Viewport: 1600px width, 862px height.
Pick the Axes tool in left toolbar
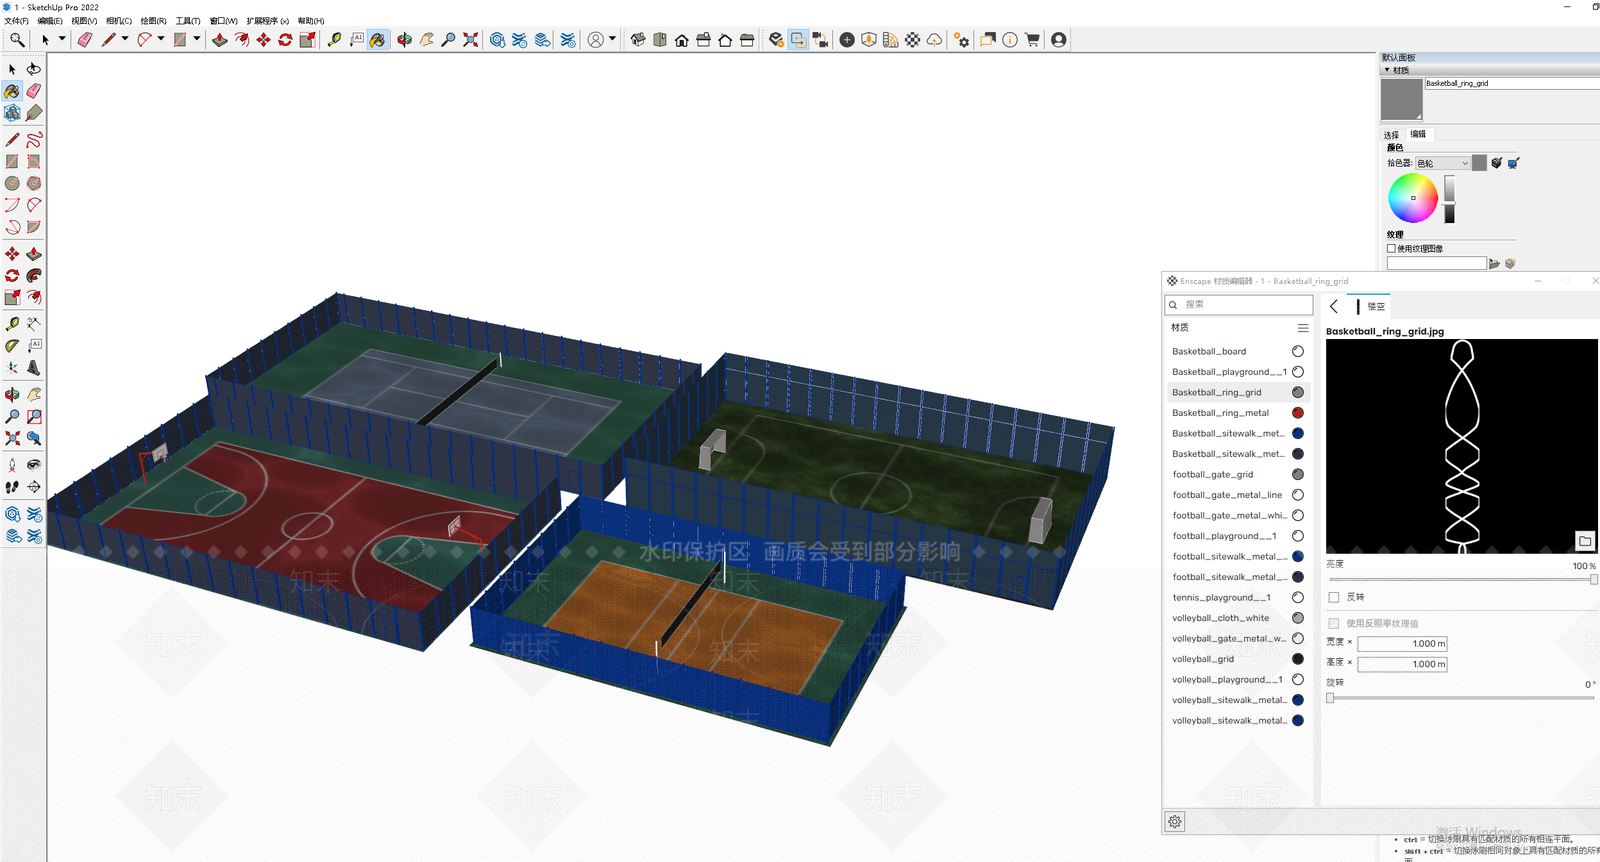tap(12, 368)
